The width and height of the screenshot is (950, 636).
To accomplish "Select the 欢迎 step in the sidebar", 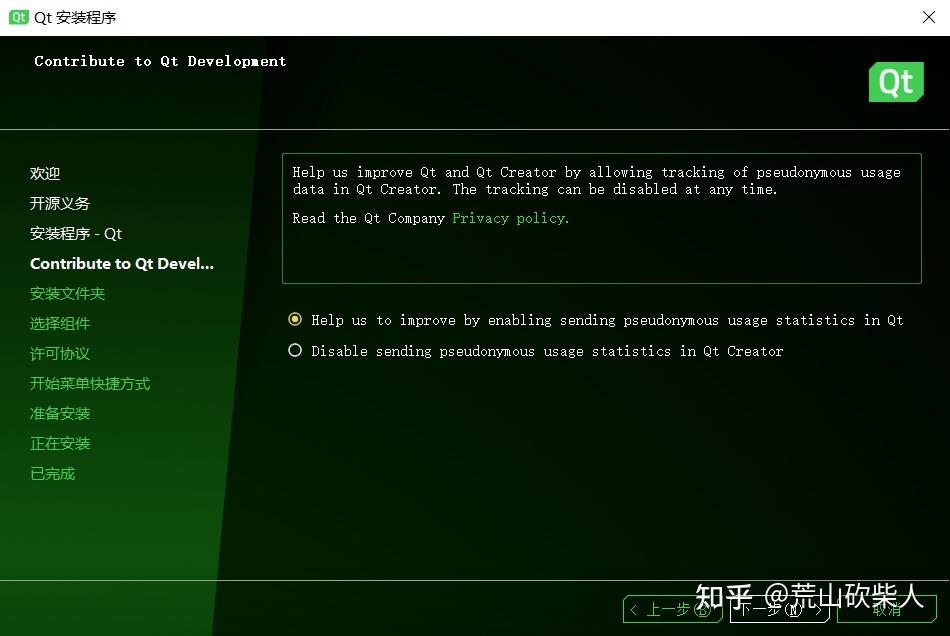I will 45,174.
